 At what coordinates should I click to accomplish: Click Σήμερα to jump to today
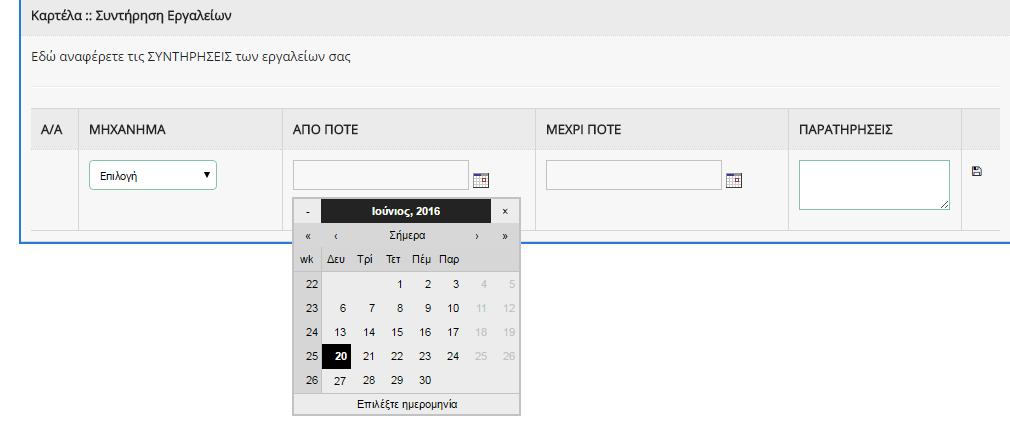407,236
